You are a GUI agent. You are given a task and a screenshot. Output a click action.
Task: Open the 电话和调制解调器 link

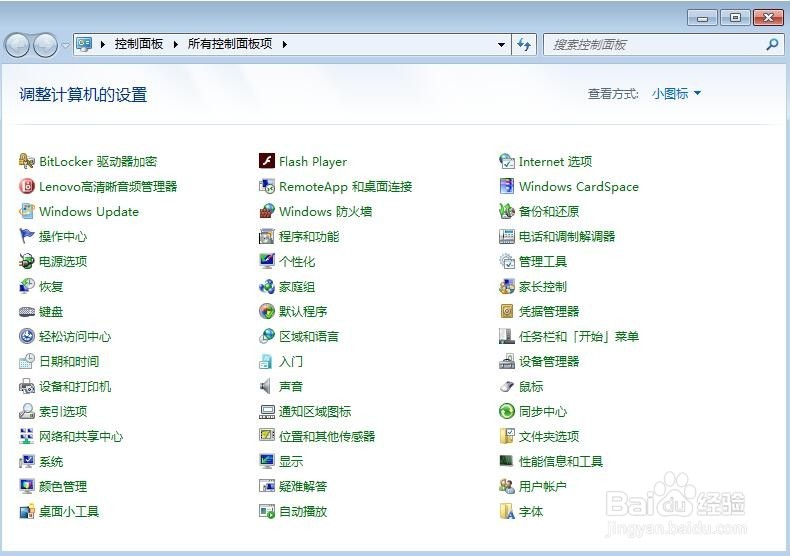[567, 237]
